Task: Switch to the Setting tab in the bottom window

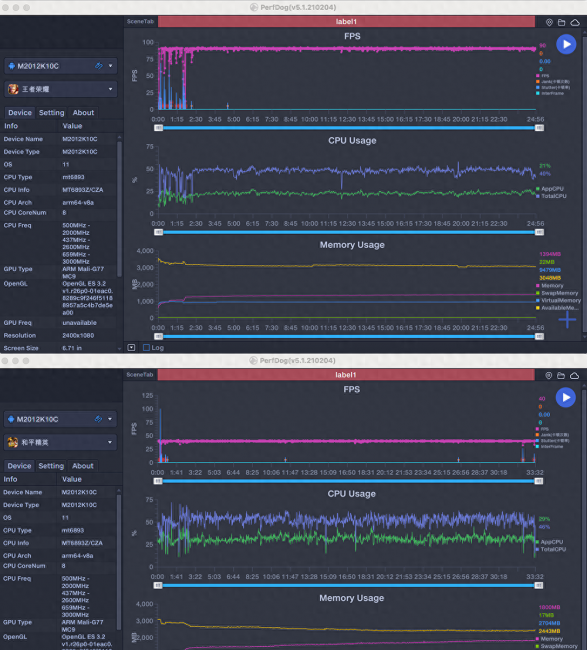Action: tap(51, 466)
